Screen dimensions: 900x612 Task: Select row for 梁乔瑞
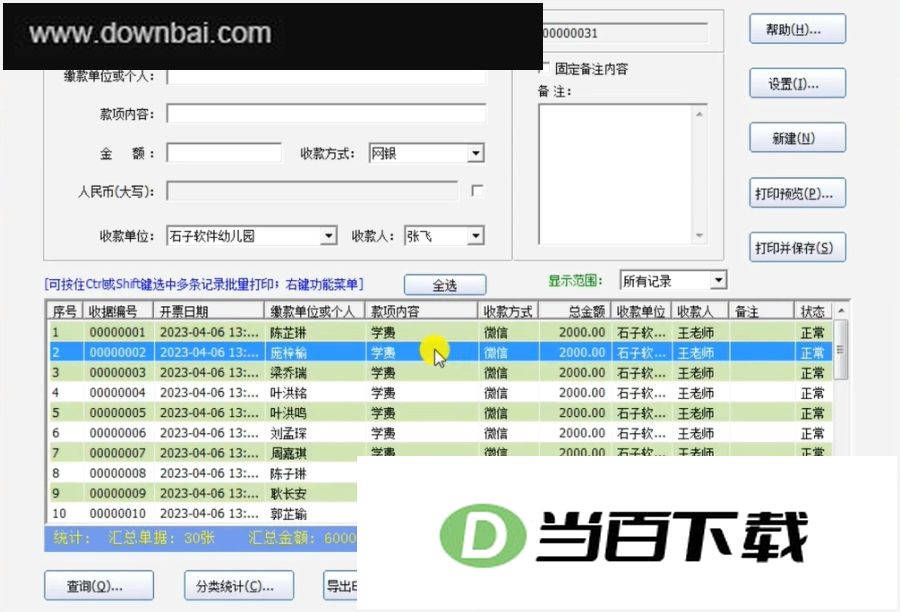pyautogui.click(x=440, y=373)
